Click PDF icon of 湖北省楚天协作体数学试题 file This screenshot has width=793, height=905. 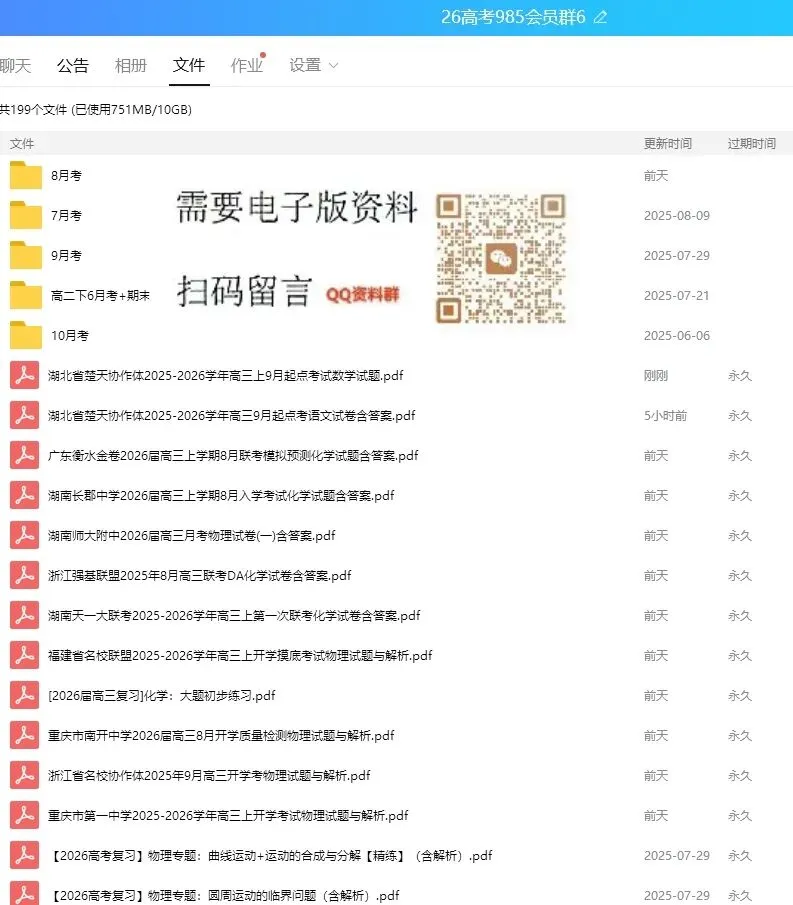tap(24, 375)
